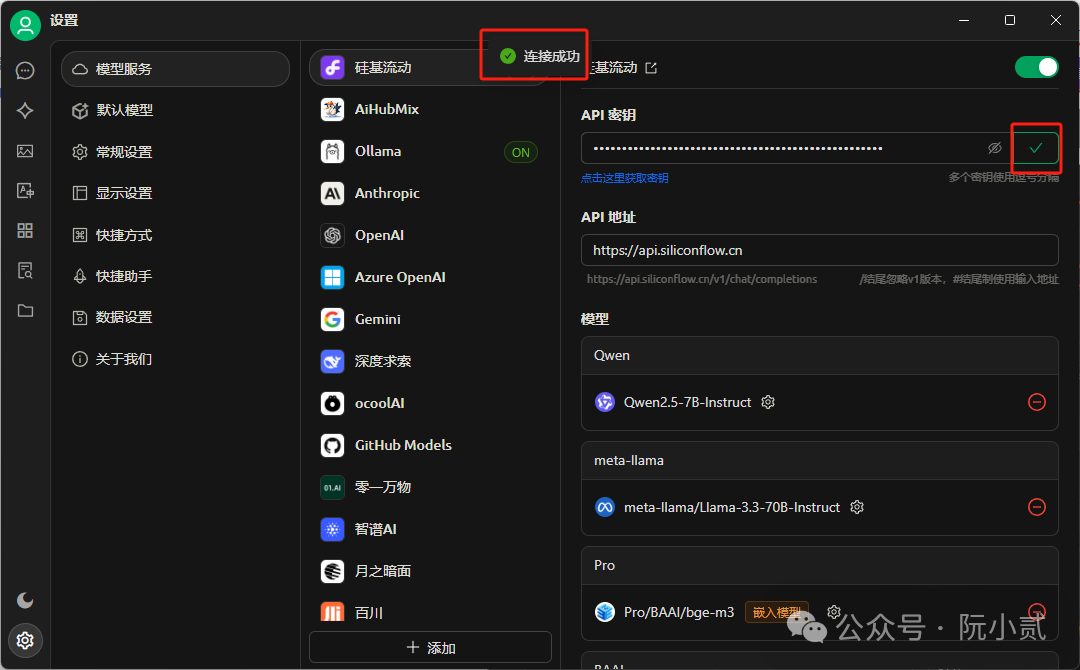Viewport: 1080px width, 670px height.
Task: Click the 硅基流动 provider logo icon
Action: pyautogui.click(x=333, y=67)
